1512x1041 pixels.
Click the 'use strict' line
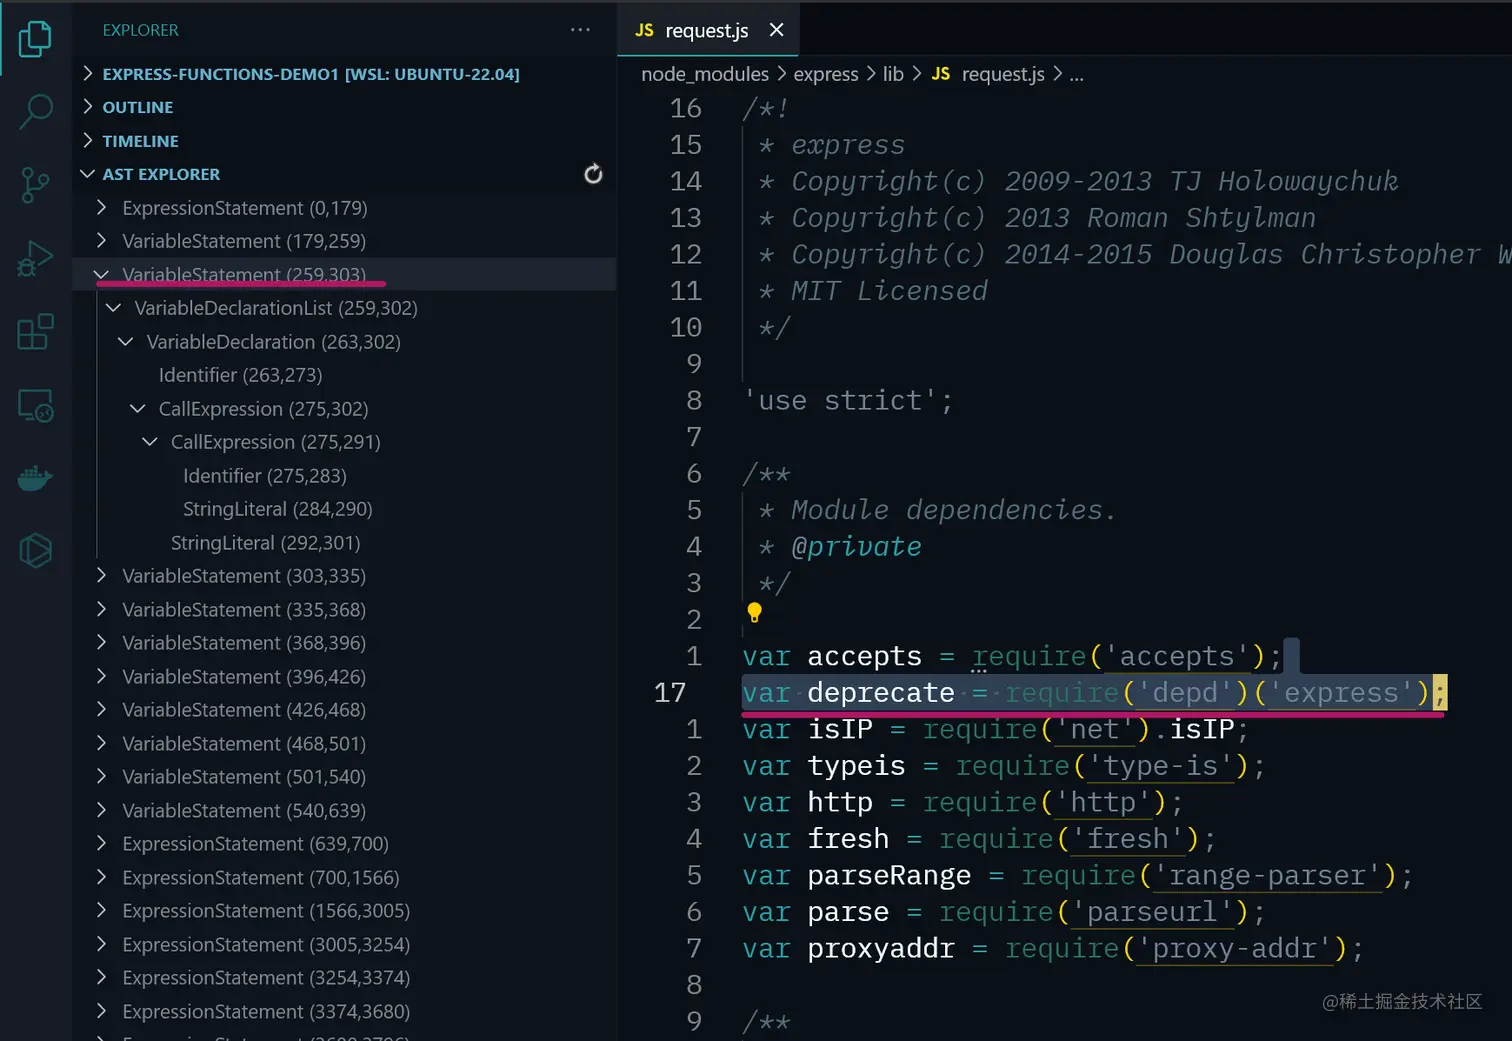848,401
